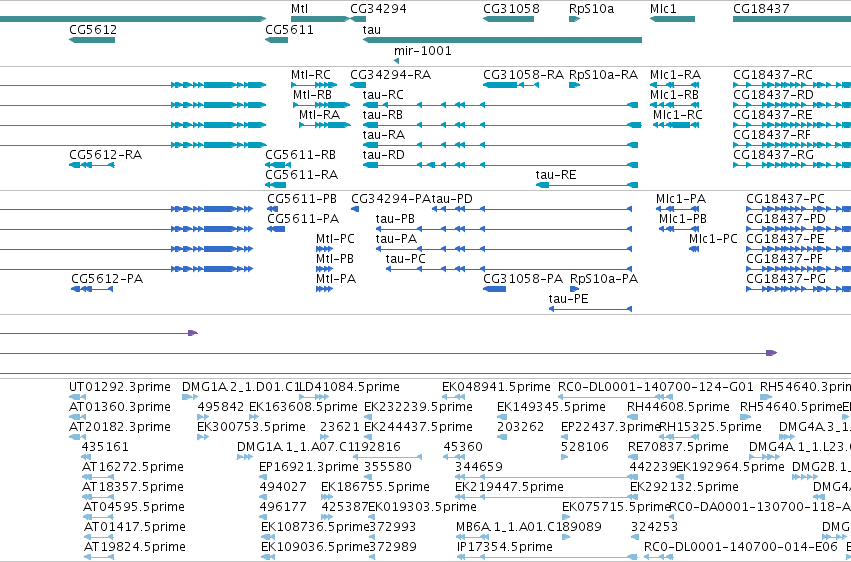Select the Mlc1-PC protein label
Viewport: 851px width, 562px height.
(713, 239)
